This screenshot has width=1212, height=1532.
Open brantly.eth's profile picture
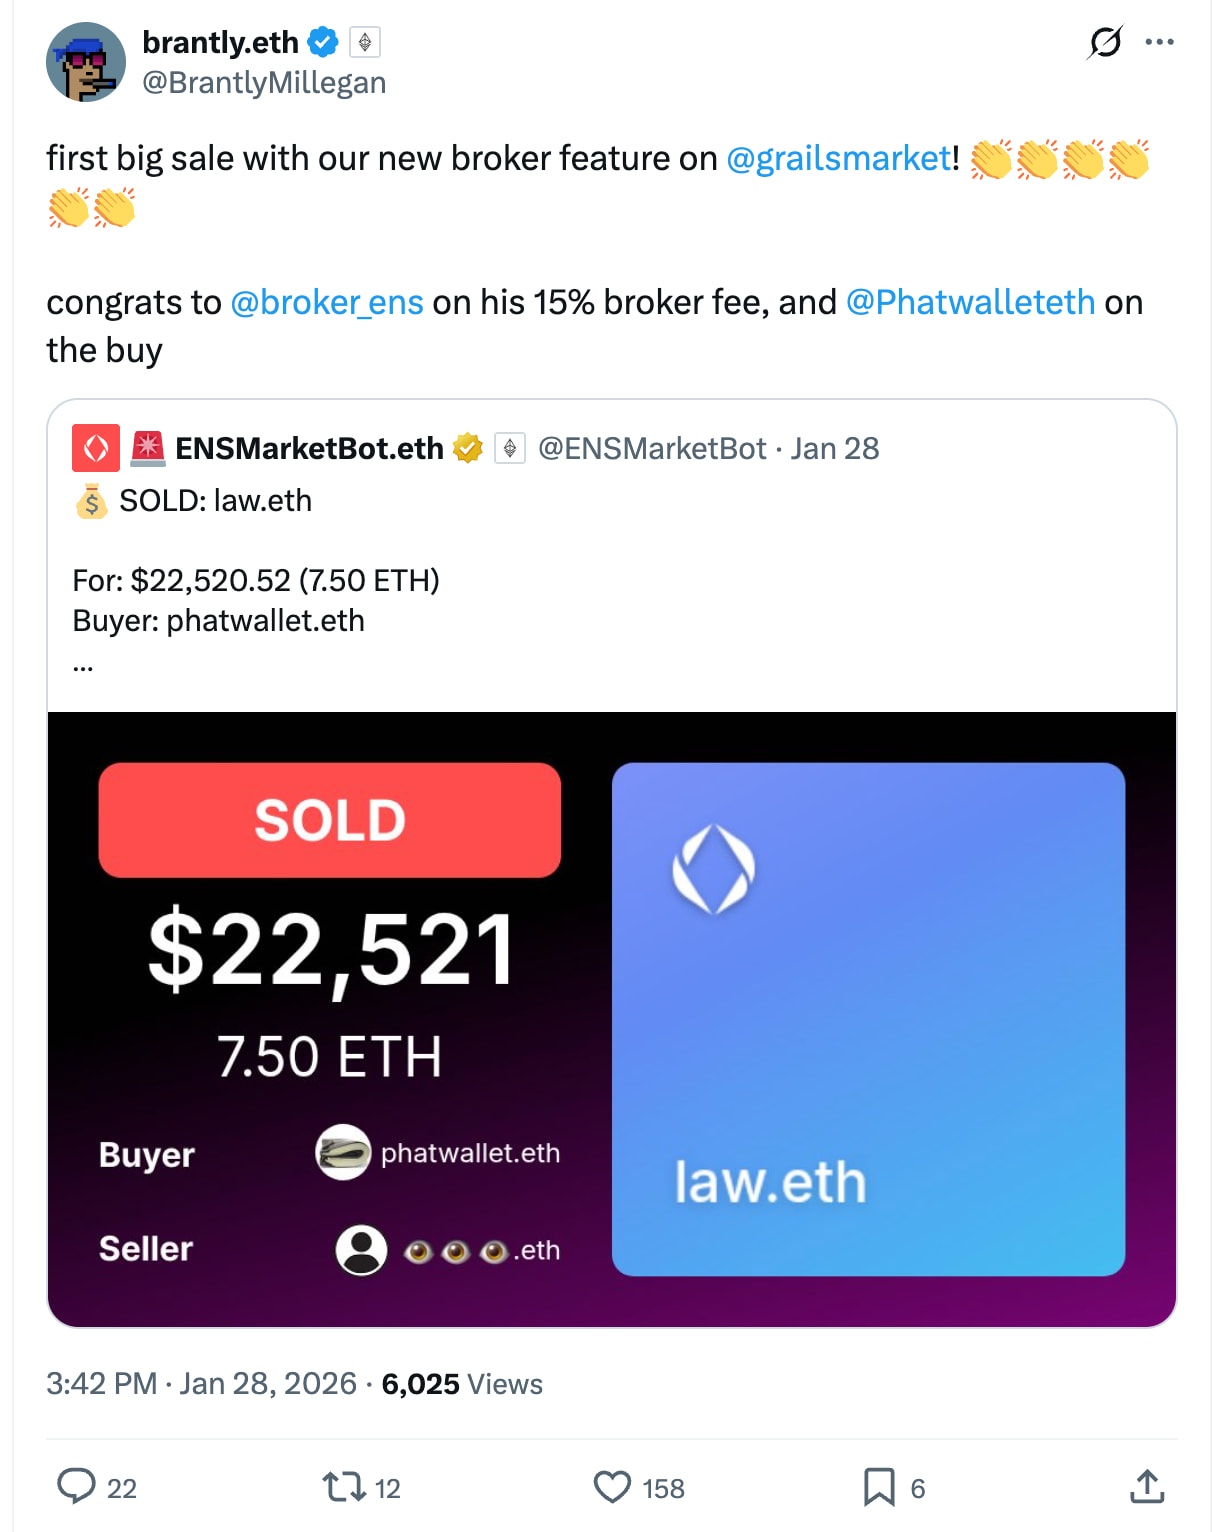pyautogui.click(x=86, y=61)
